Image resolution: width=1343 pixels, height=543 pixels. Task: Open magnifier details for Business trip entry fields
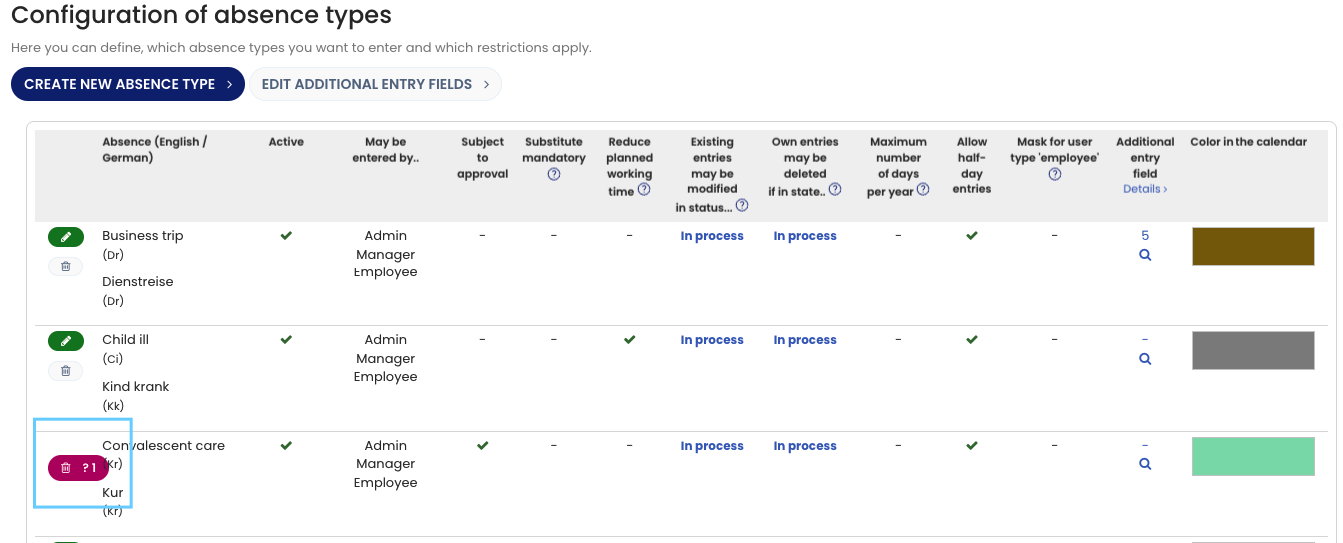1145,255
